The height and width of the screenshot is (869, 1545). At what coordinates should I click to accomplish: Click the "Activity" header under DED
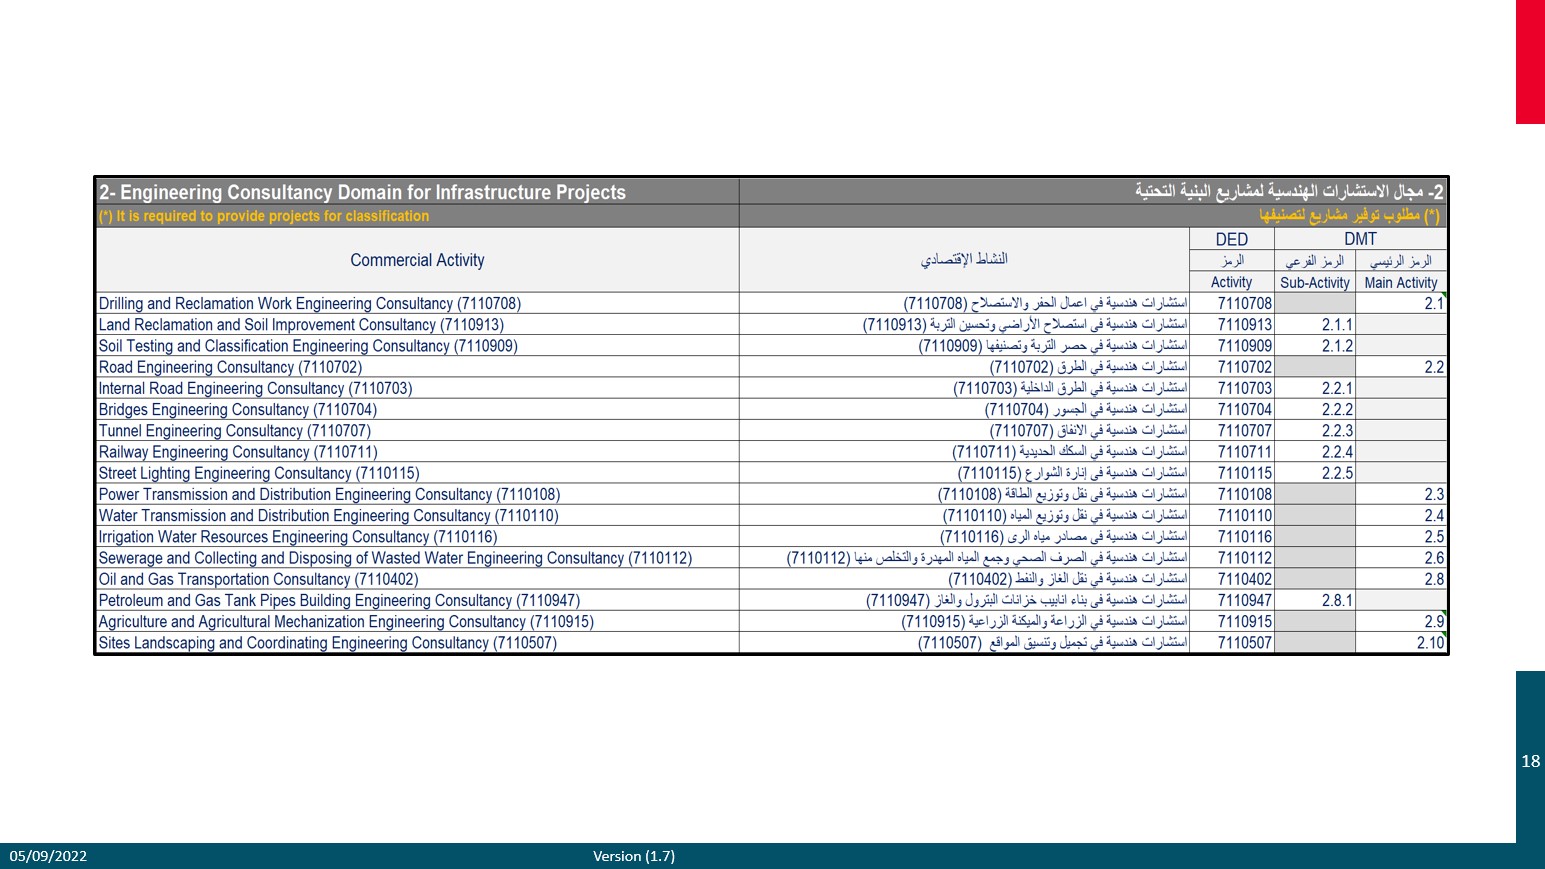coord(1231,283)
